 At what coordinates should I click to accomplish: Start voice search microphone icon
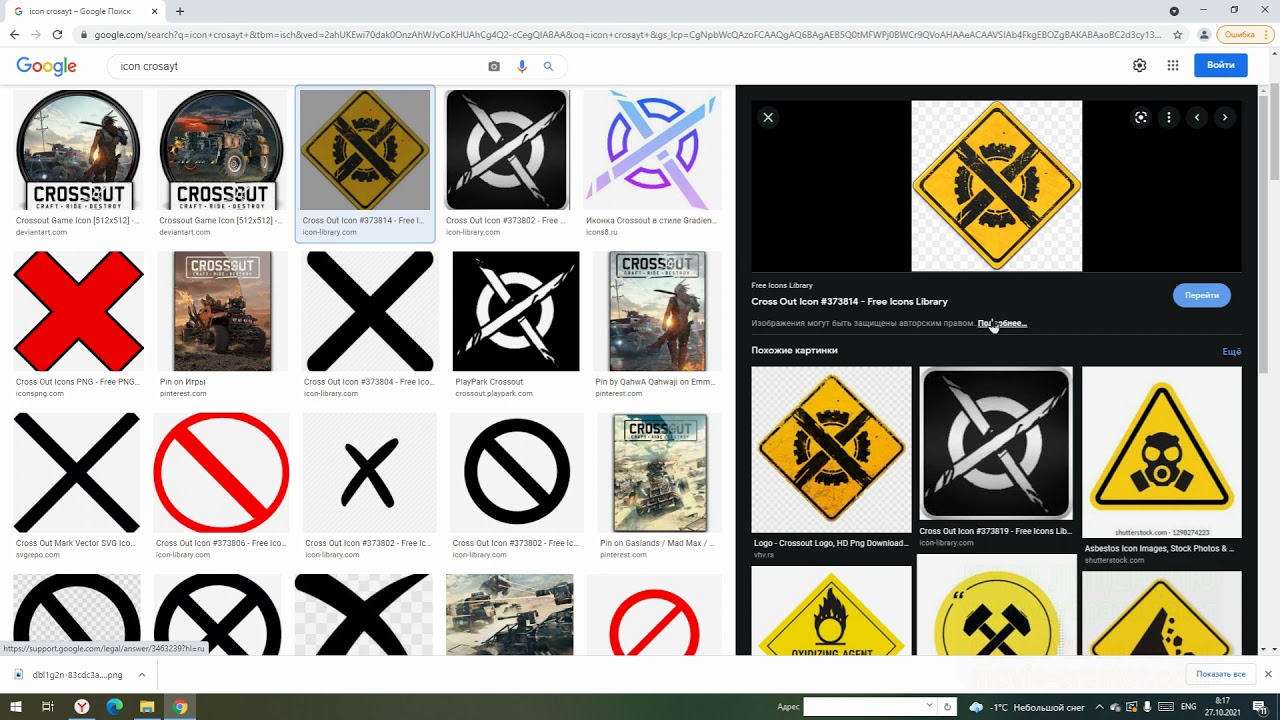[522, 66]
